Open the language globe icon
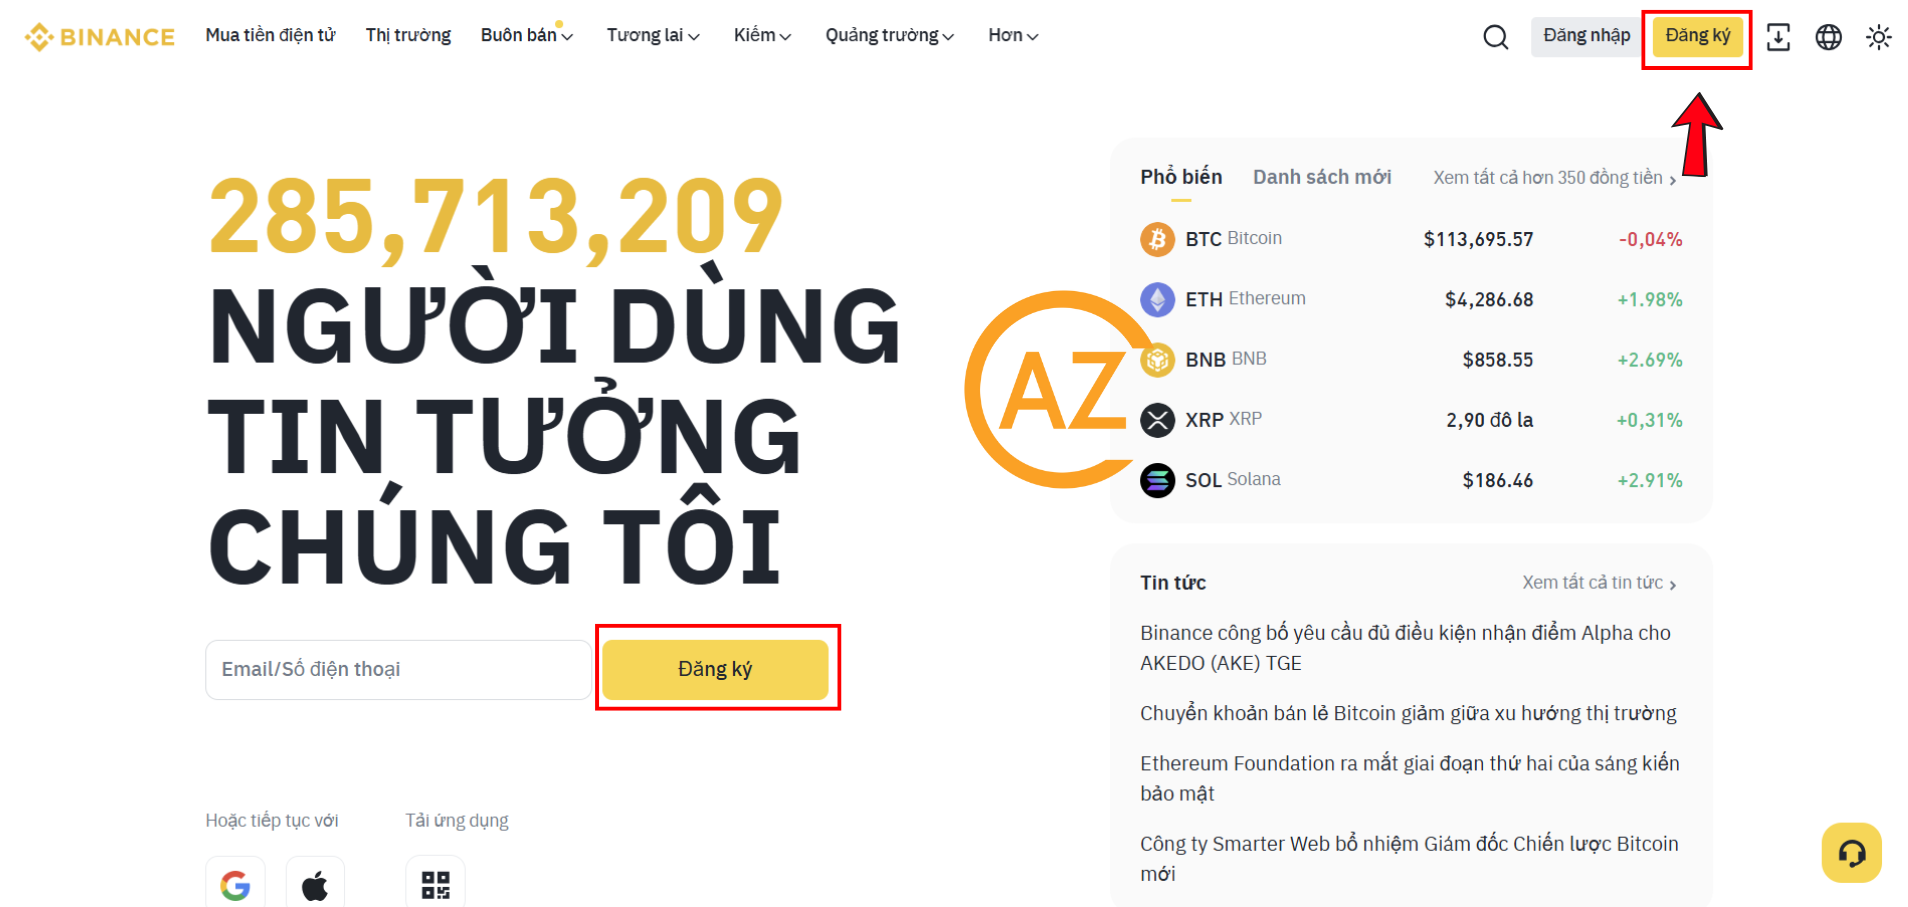 (x=1828, y=37)
